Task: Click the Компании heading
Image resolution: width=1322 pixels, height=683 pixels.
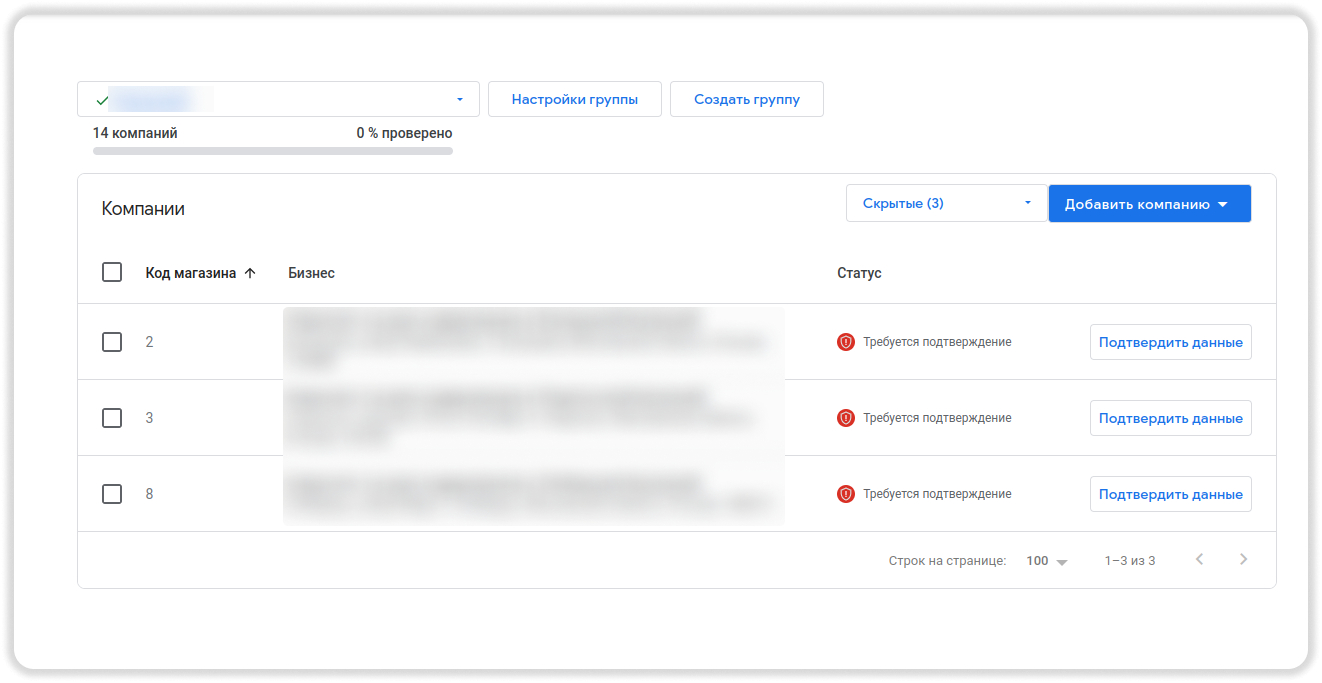Action: (x=143, y=209)
